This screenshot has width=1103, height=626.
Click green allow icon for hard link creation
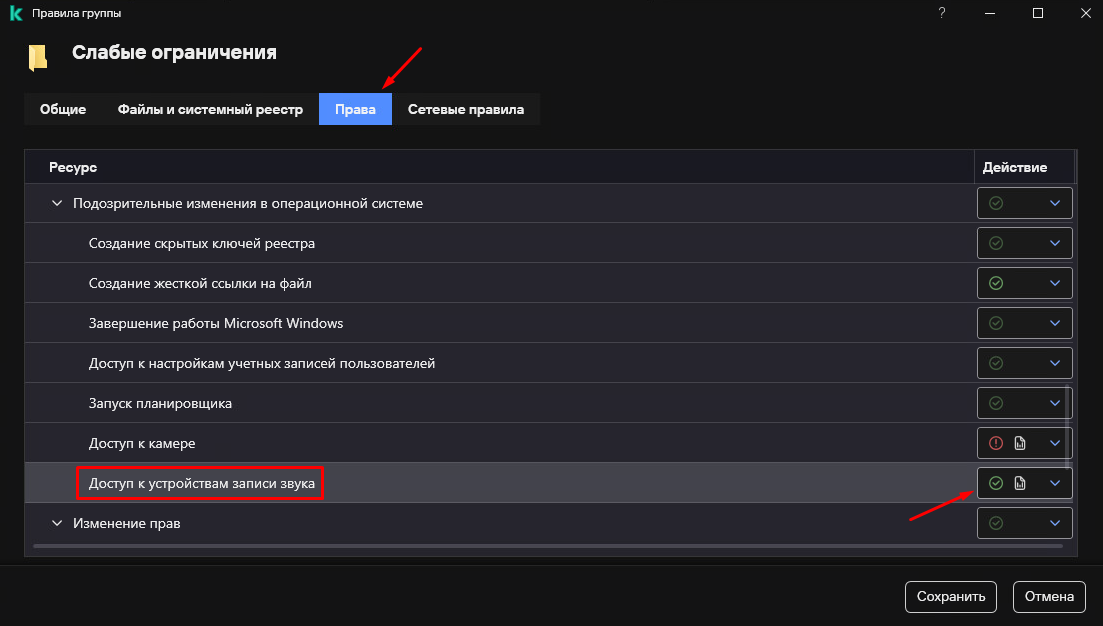[x=995, y=283]
